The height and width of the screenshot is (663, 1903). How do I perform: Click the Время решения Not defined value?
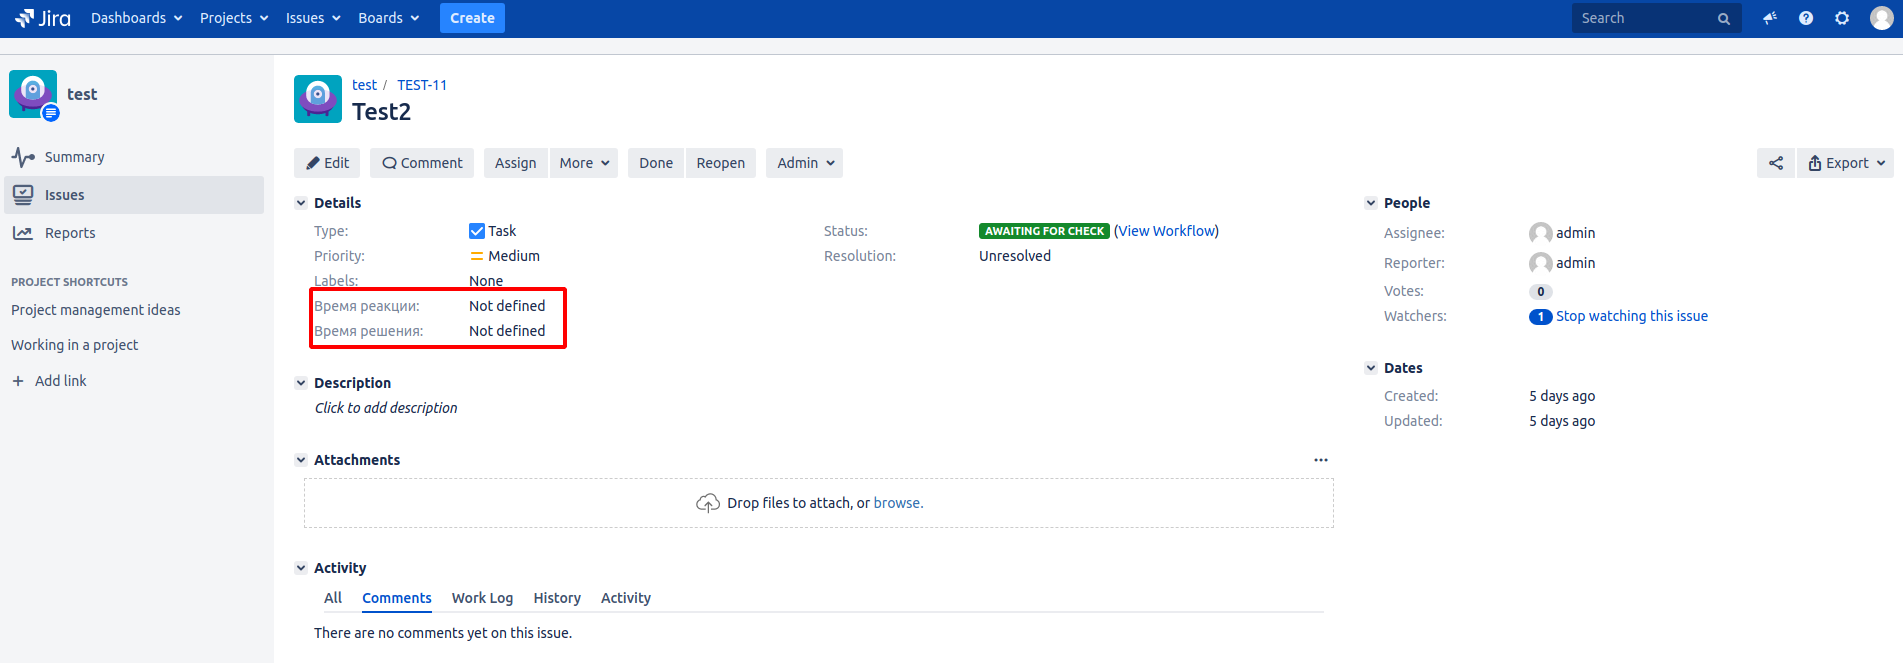(x=507, y=331)
